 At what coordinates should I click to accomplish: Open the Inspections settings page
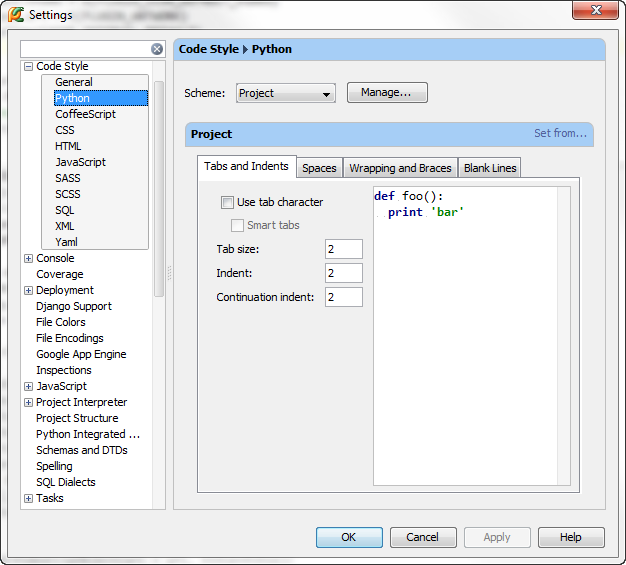click(x=64, y=370)
